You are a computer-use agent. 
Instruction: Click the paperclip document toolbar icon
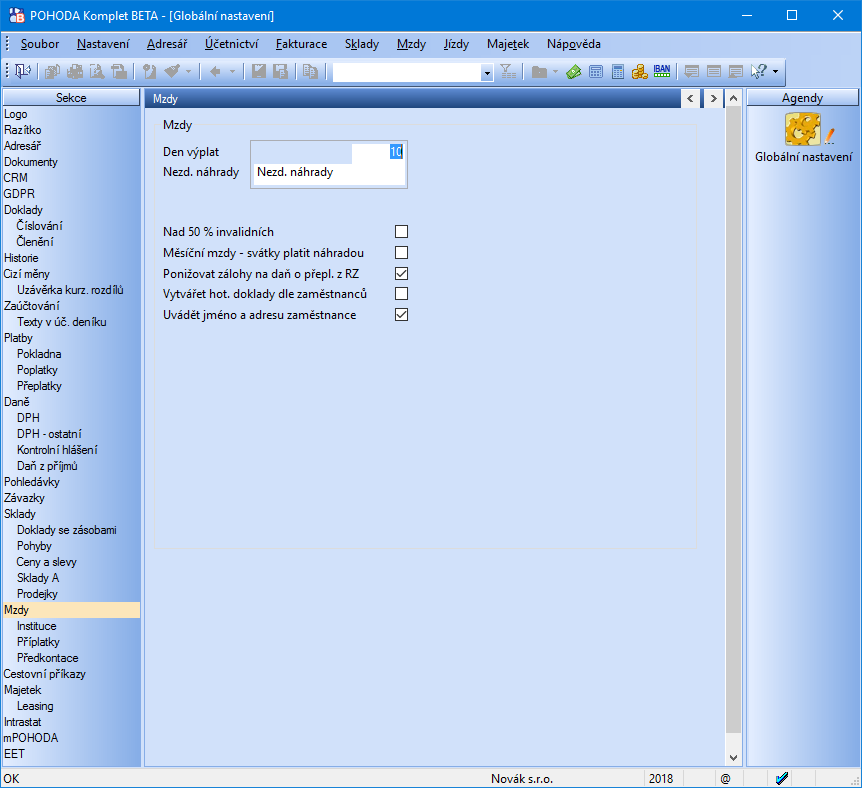[150, 71]
